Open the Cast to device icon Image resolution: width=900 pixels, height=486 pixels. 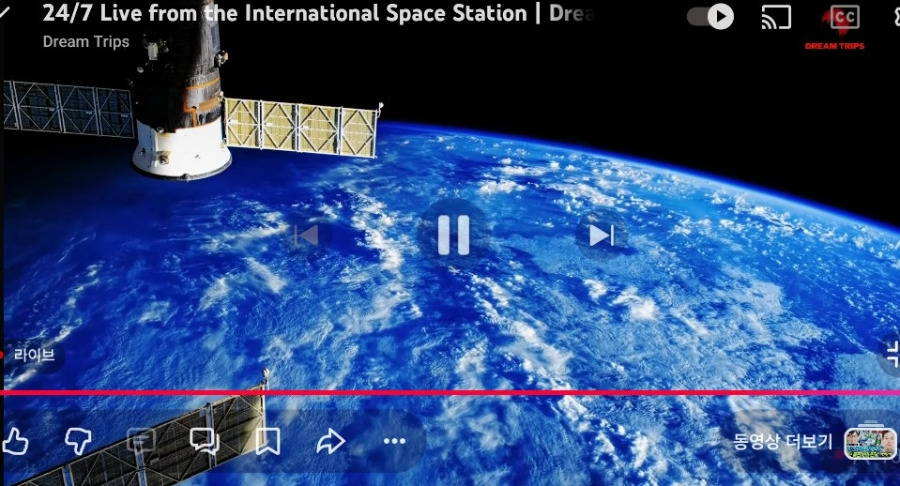pyautogui.click(x=776, y=17)
